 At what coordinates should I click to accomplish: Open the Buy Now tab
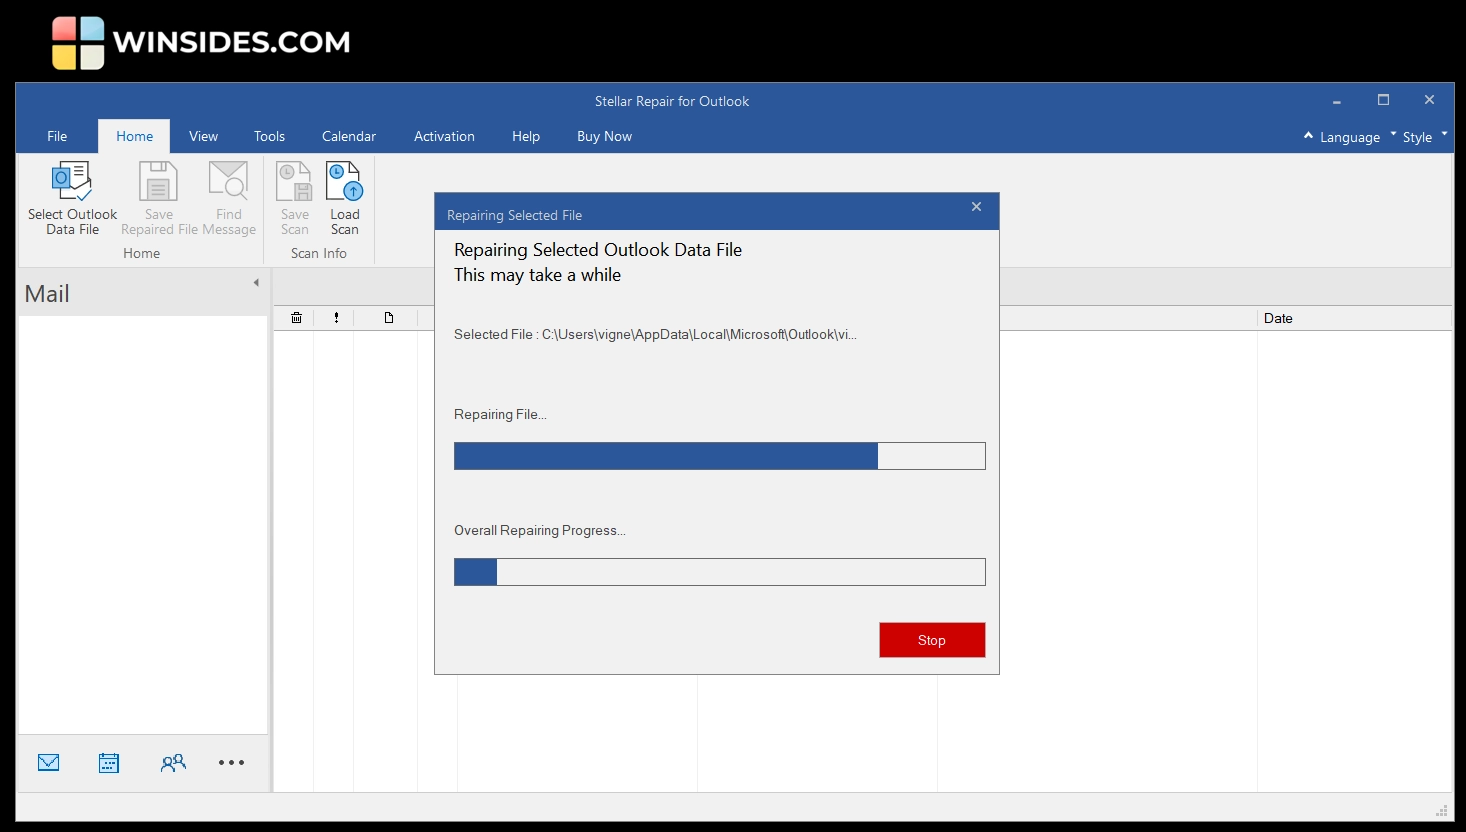click(604, 136)
